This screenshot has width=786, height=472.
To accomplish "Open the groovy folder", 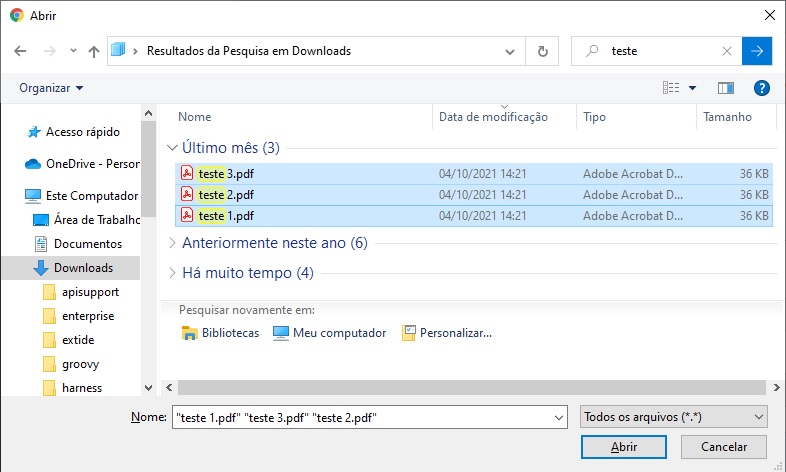I will [x=71, y=364].
